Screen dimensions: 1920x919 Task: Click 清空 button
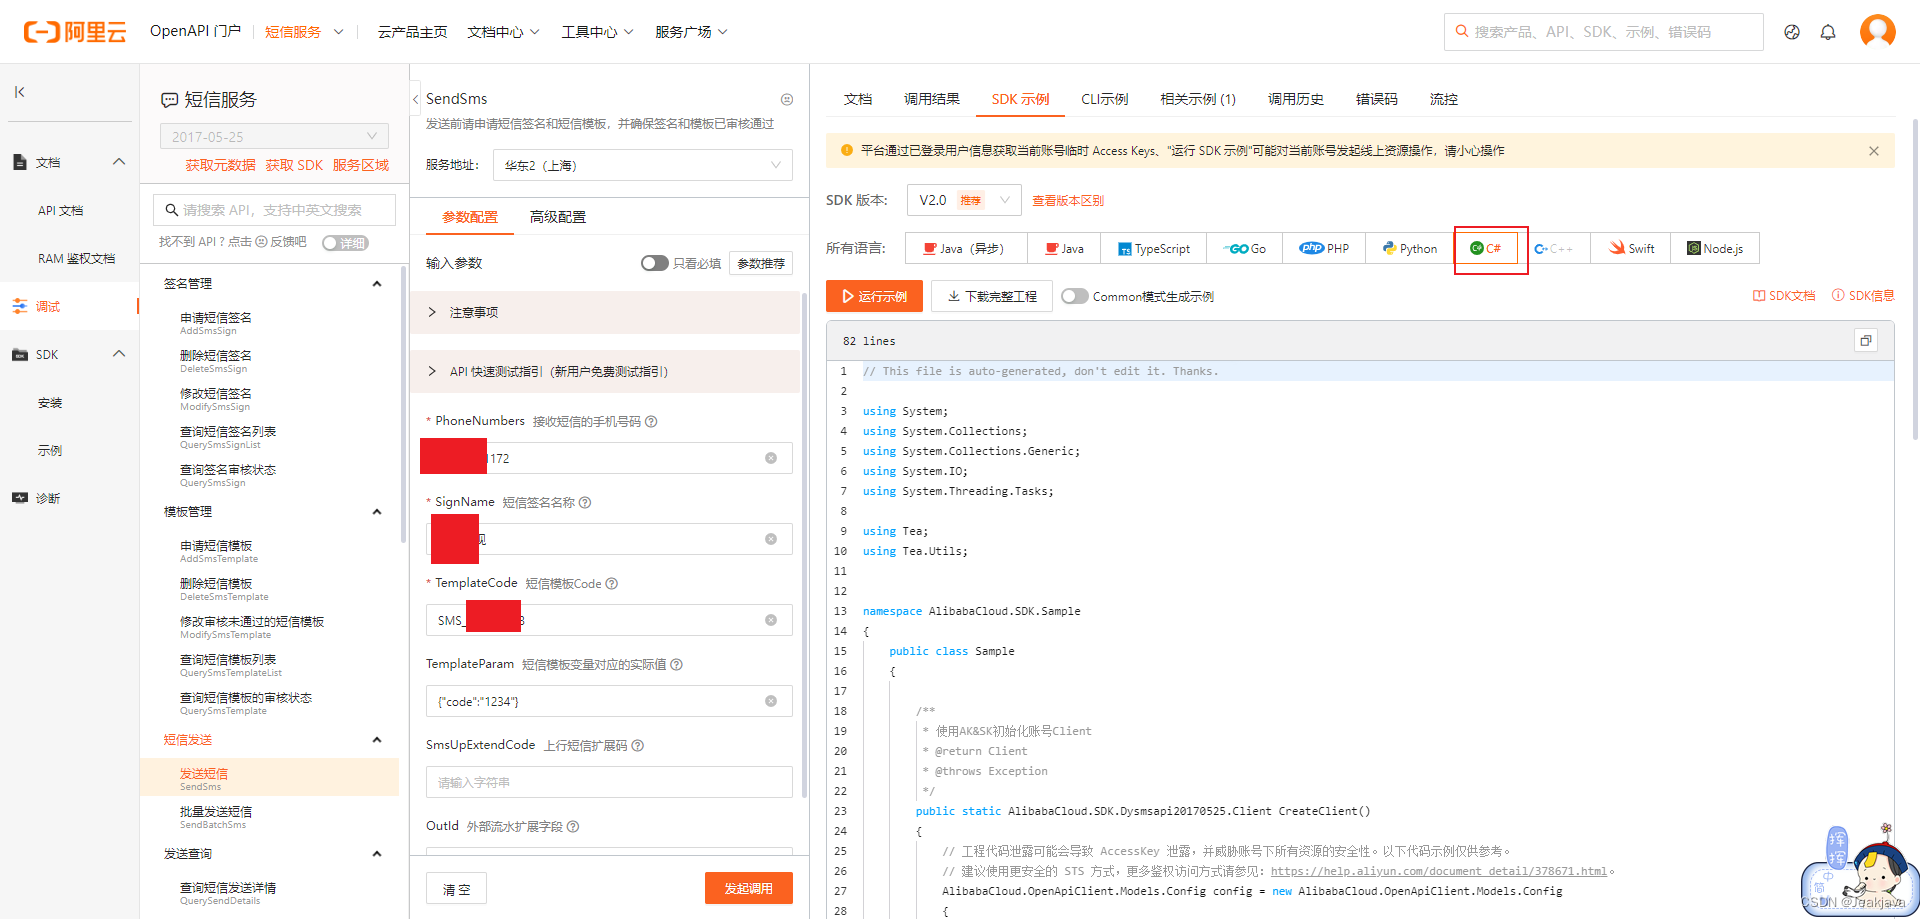(x=457, y=888)
